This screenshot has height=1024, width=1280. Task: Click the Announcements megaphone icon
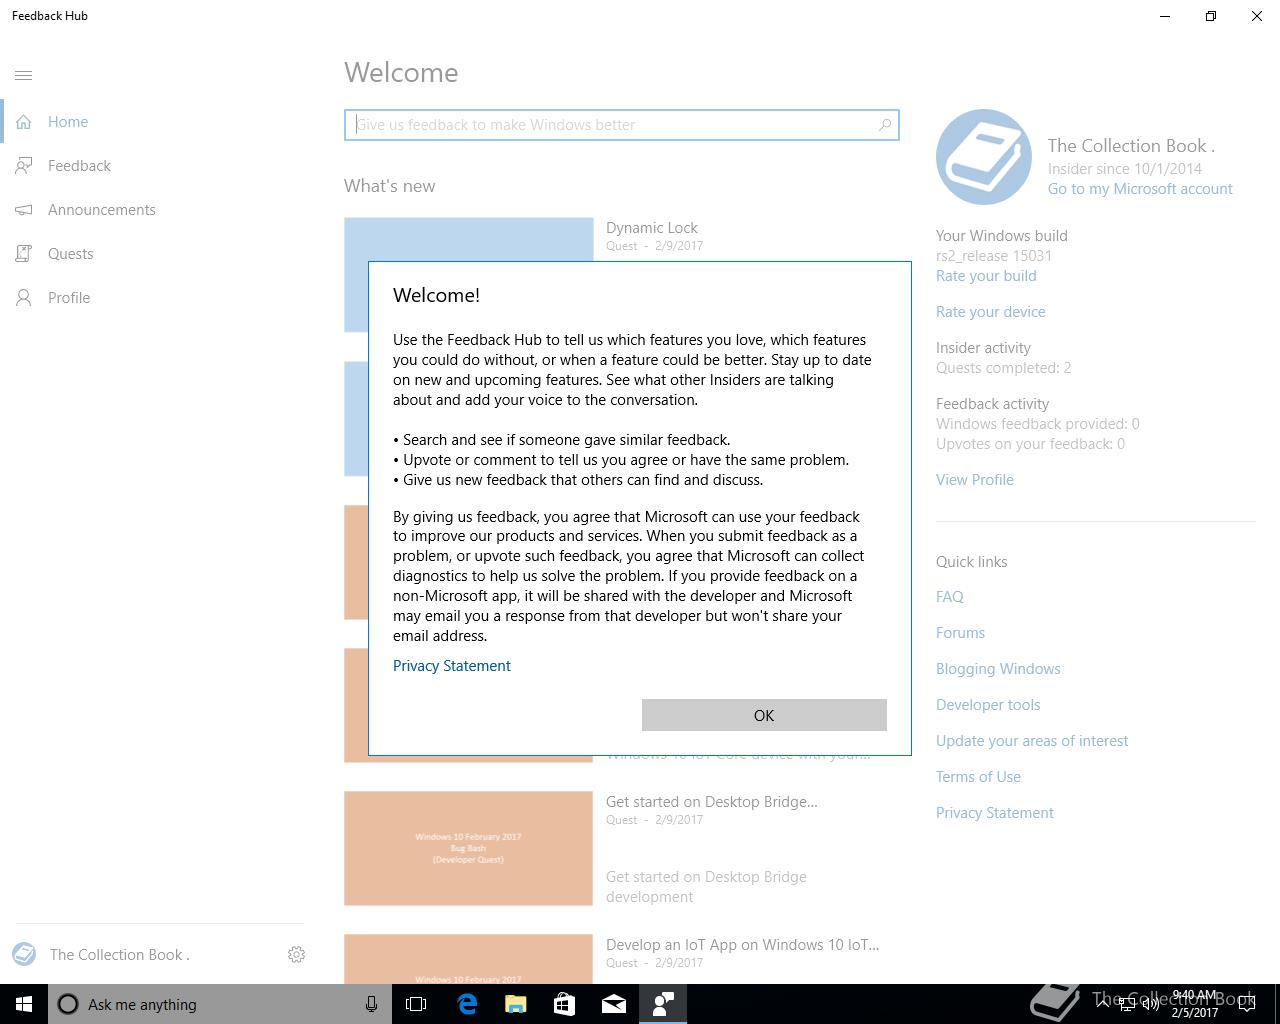(x=24, y=210)
